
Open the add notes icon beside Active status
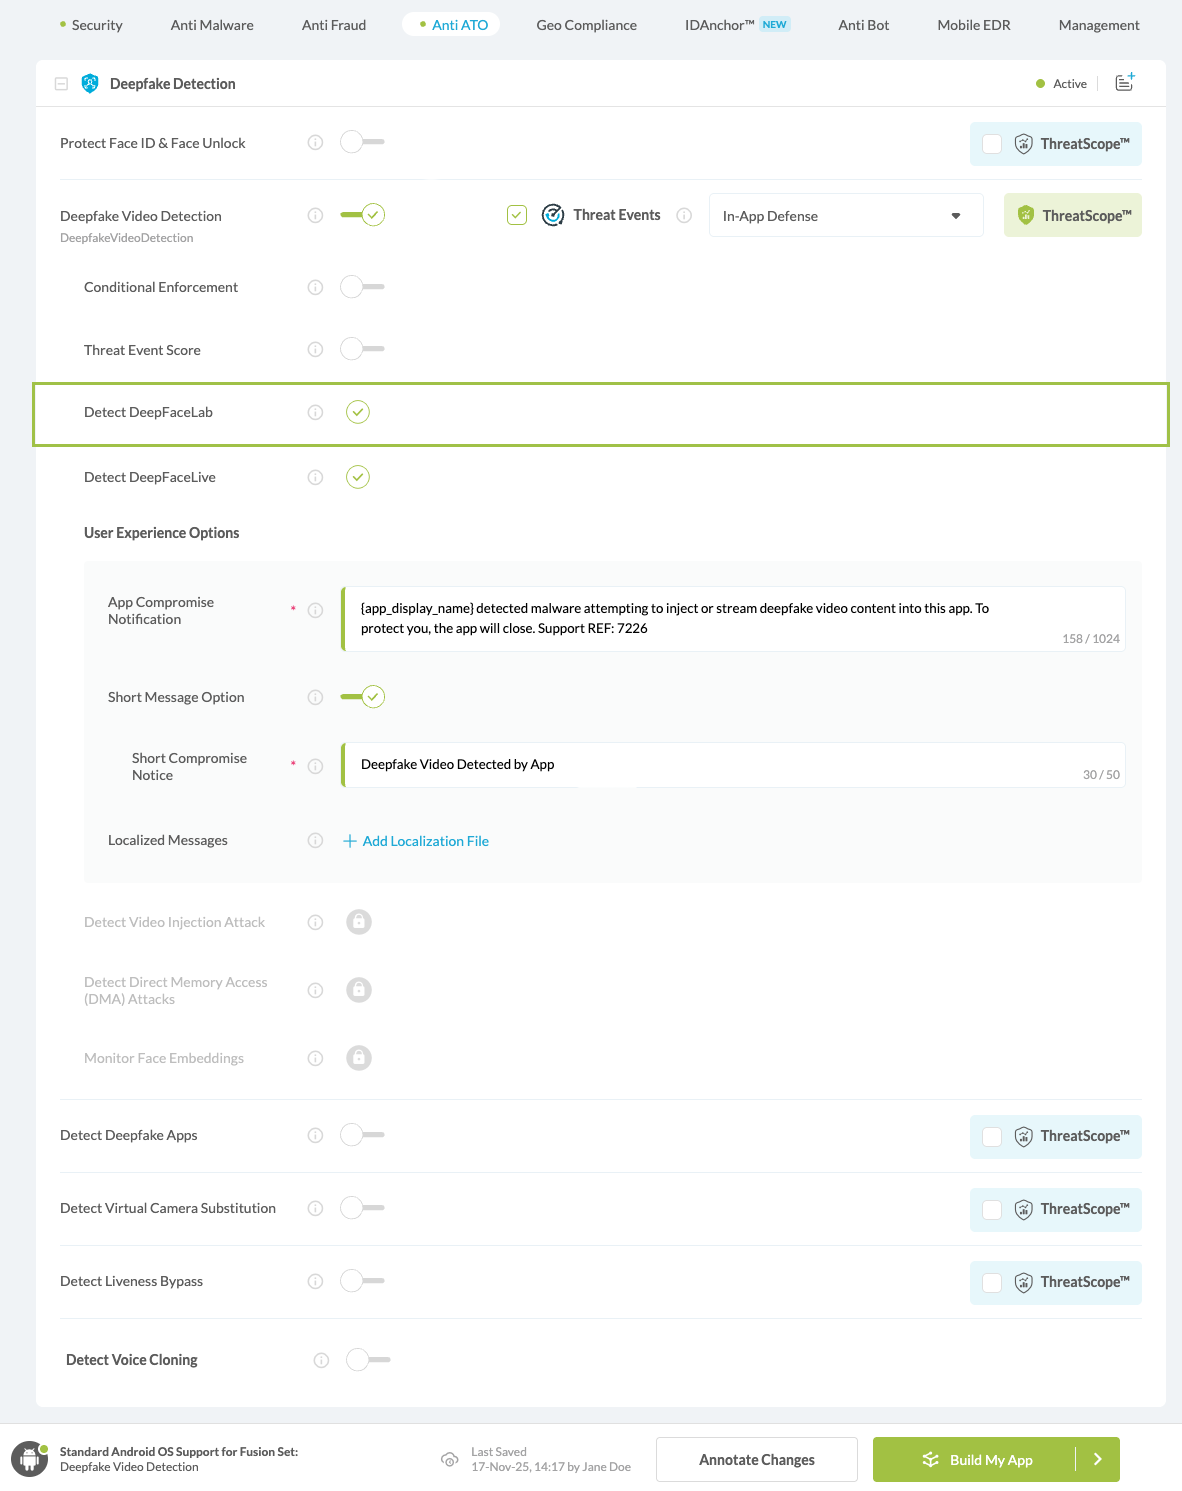(x=1124, y=83)
